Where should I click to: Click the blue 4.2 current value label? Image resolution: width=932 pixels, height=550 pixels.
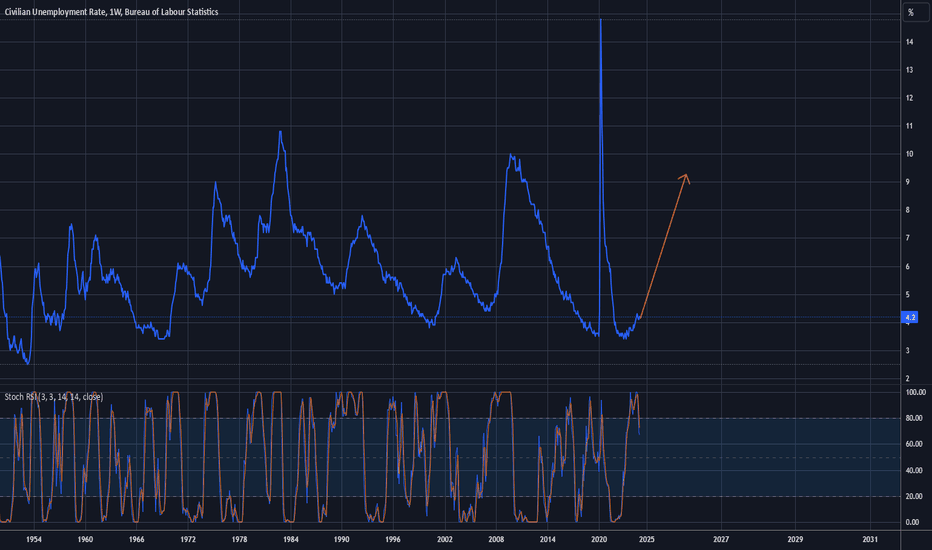(x=910, y=318)
